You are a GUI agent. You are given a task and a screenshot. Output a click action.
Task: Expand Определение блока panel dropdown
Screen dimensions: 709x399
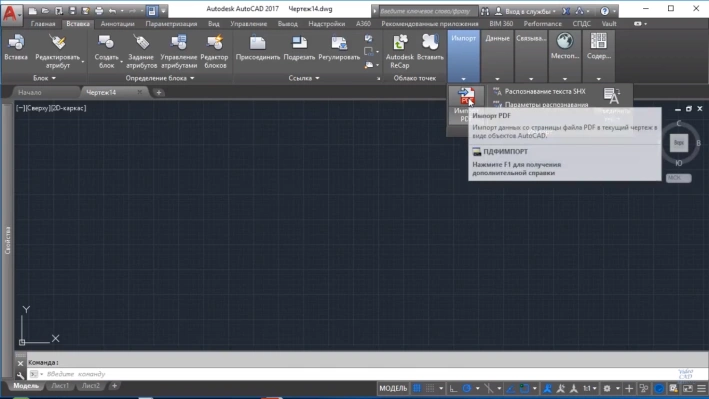[x=160, y=78]
